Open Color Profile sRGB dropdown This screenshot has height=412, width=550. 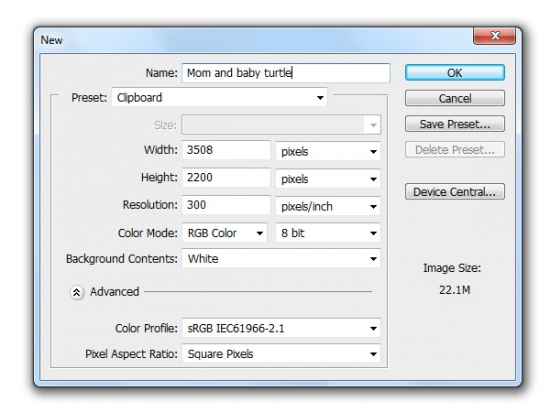[x=281, y=328]
